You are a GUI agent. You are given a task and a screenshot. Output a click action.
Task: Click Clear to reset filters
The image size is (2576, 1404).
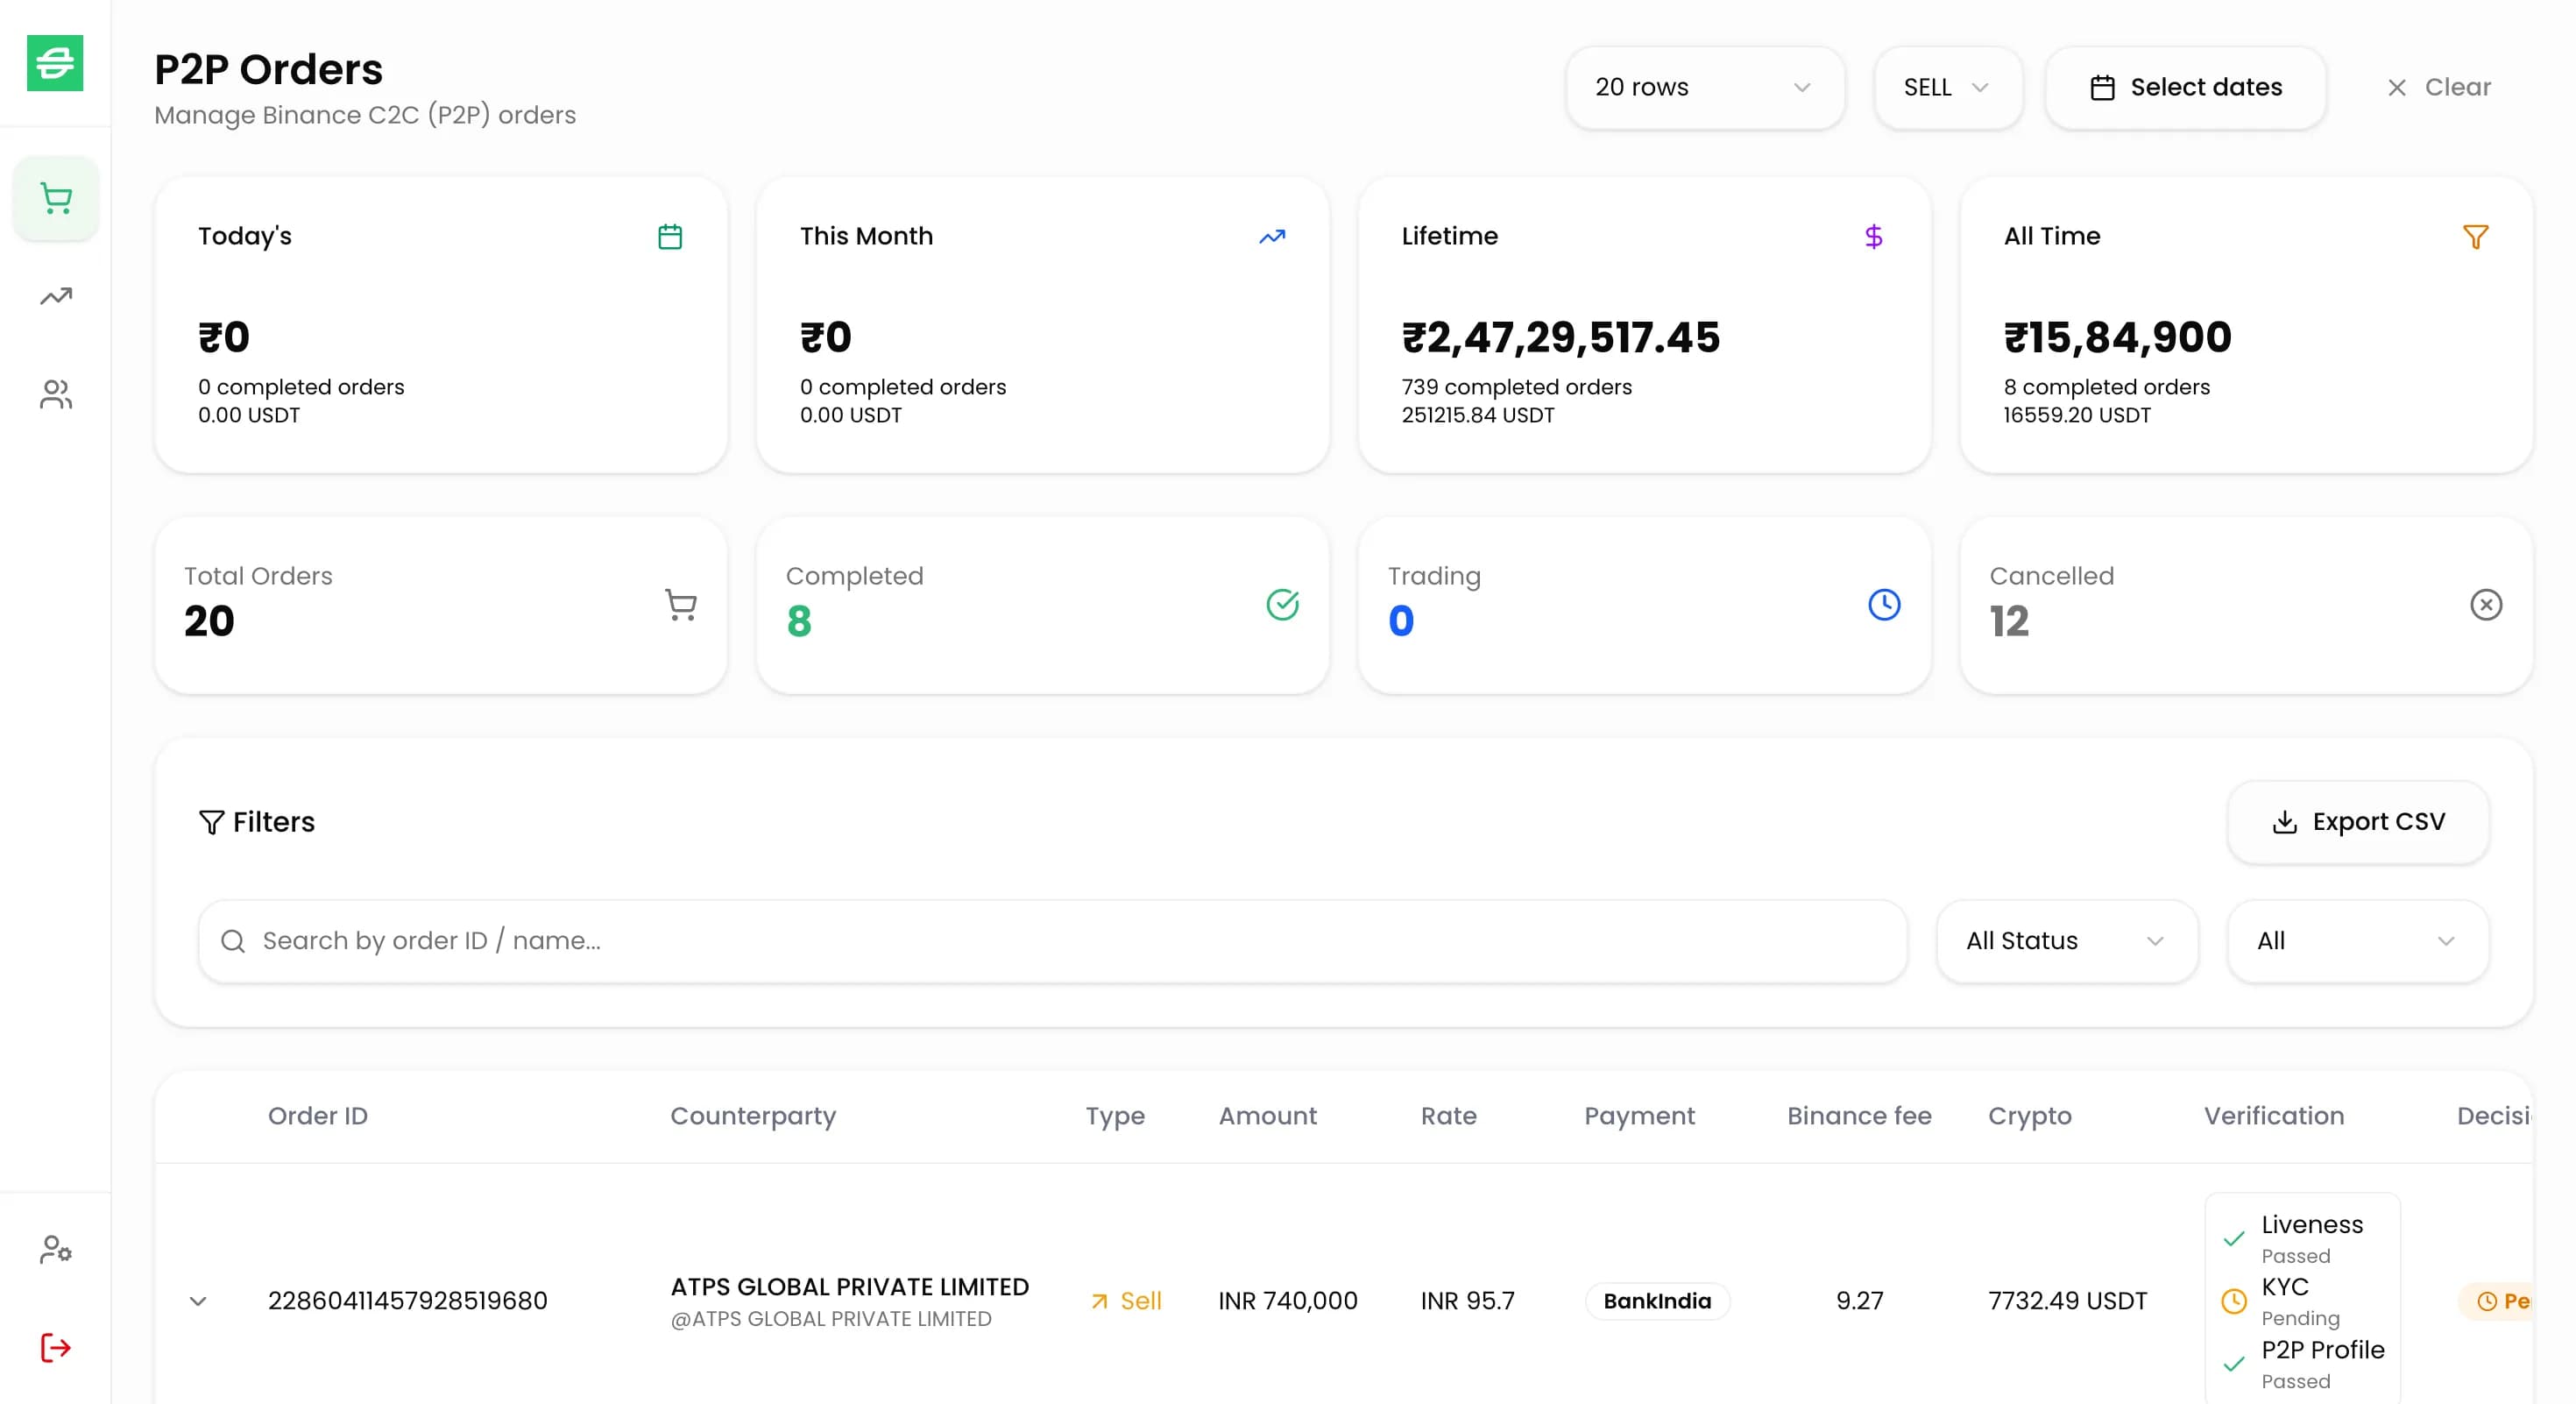(2438, 87)
